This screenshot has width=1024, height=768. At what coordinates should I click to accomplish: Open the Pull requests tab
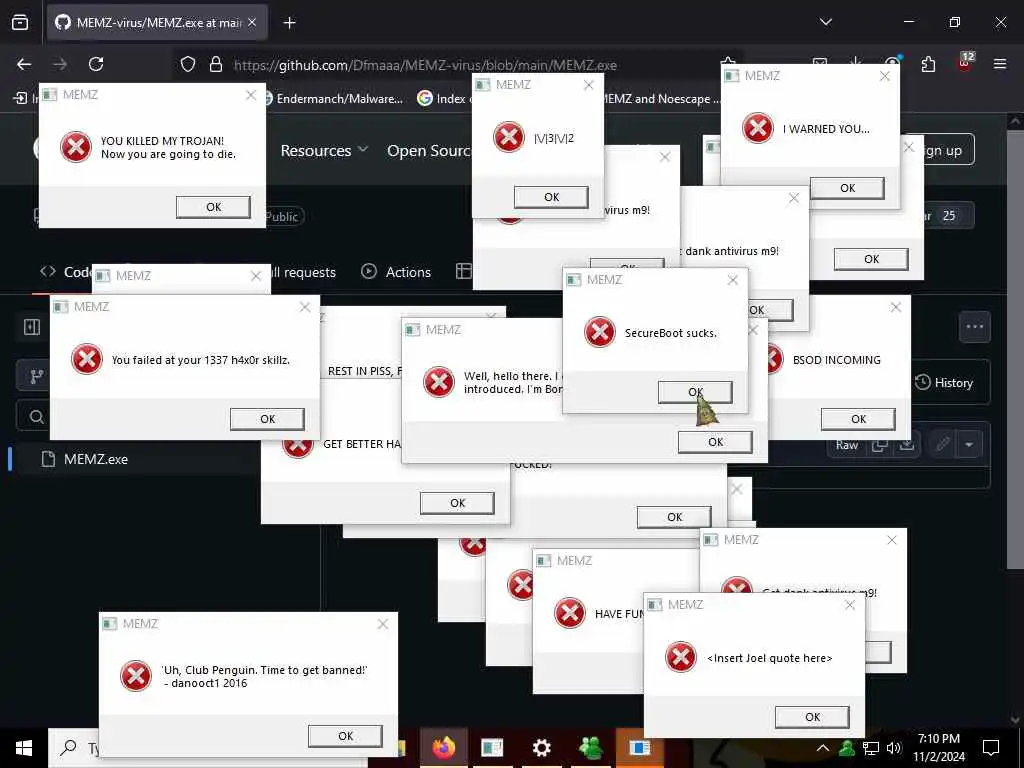(x=302, y=272)
